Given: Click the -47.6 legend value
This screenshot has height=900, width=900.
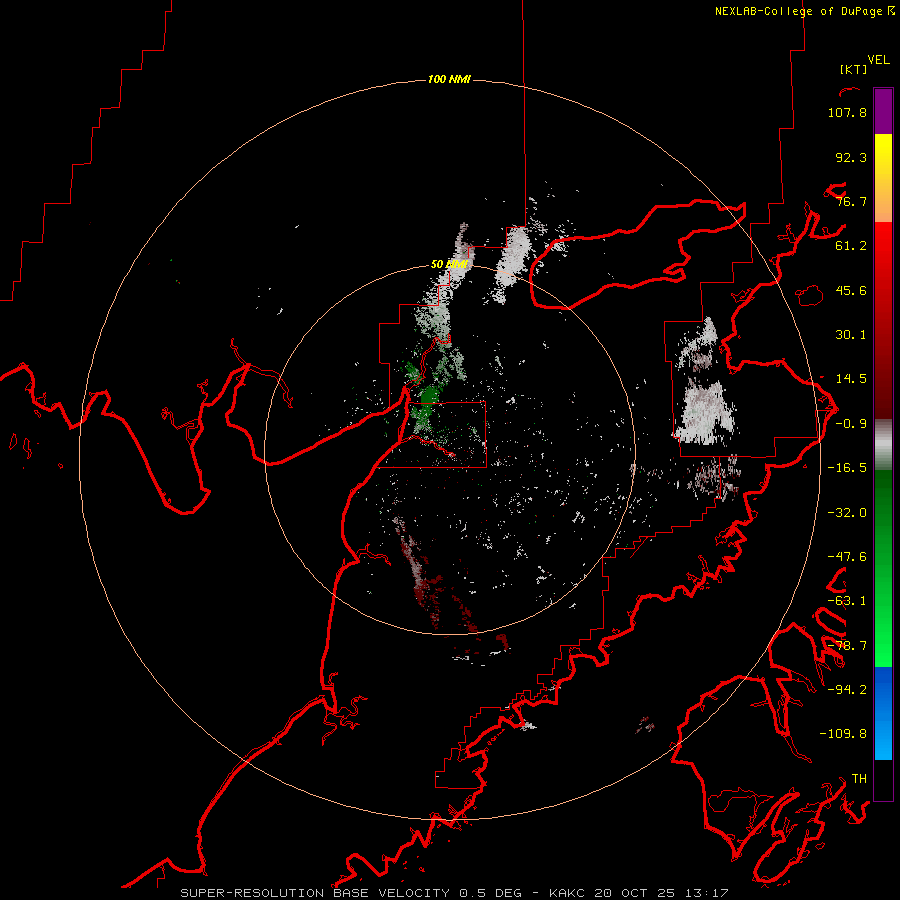Looking at the screenshot, I should (847, 557).
